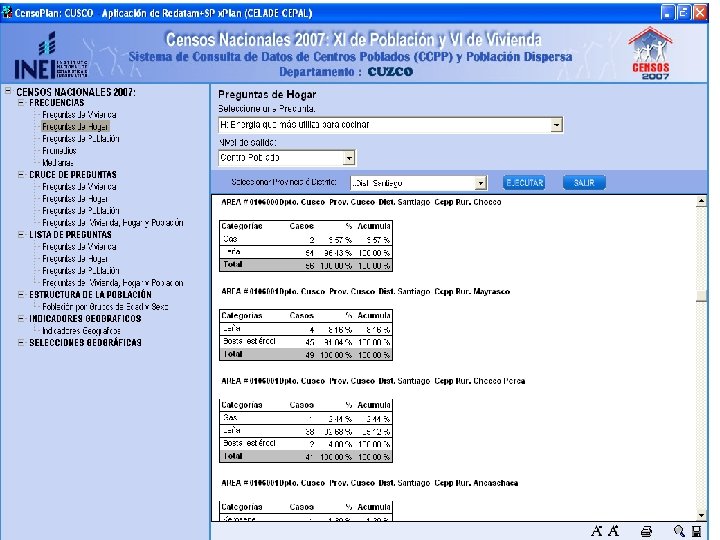Click 'Acumula' header in the Mayrasco table
Image resolution: width=720 pixels, height=540 pixels.
click(x=374, y=315)
